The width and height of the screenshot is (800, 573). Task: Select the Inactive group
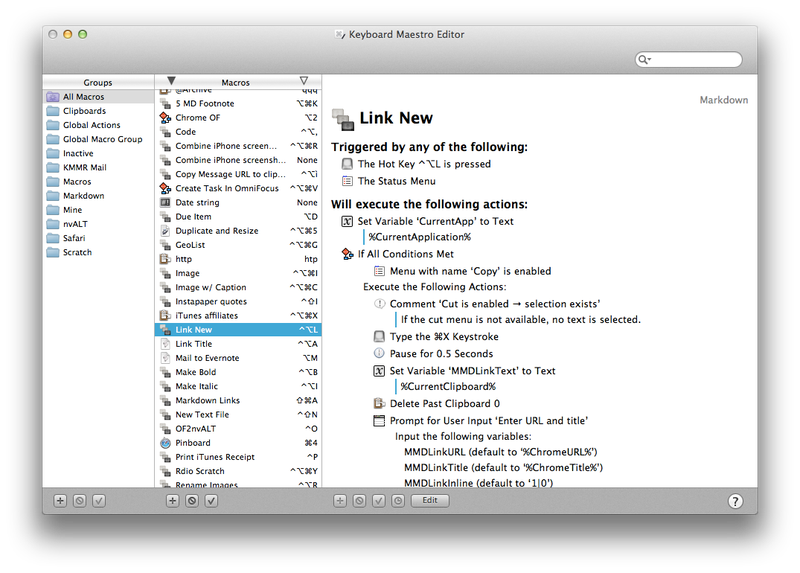(x=98, y=153)
